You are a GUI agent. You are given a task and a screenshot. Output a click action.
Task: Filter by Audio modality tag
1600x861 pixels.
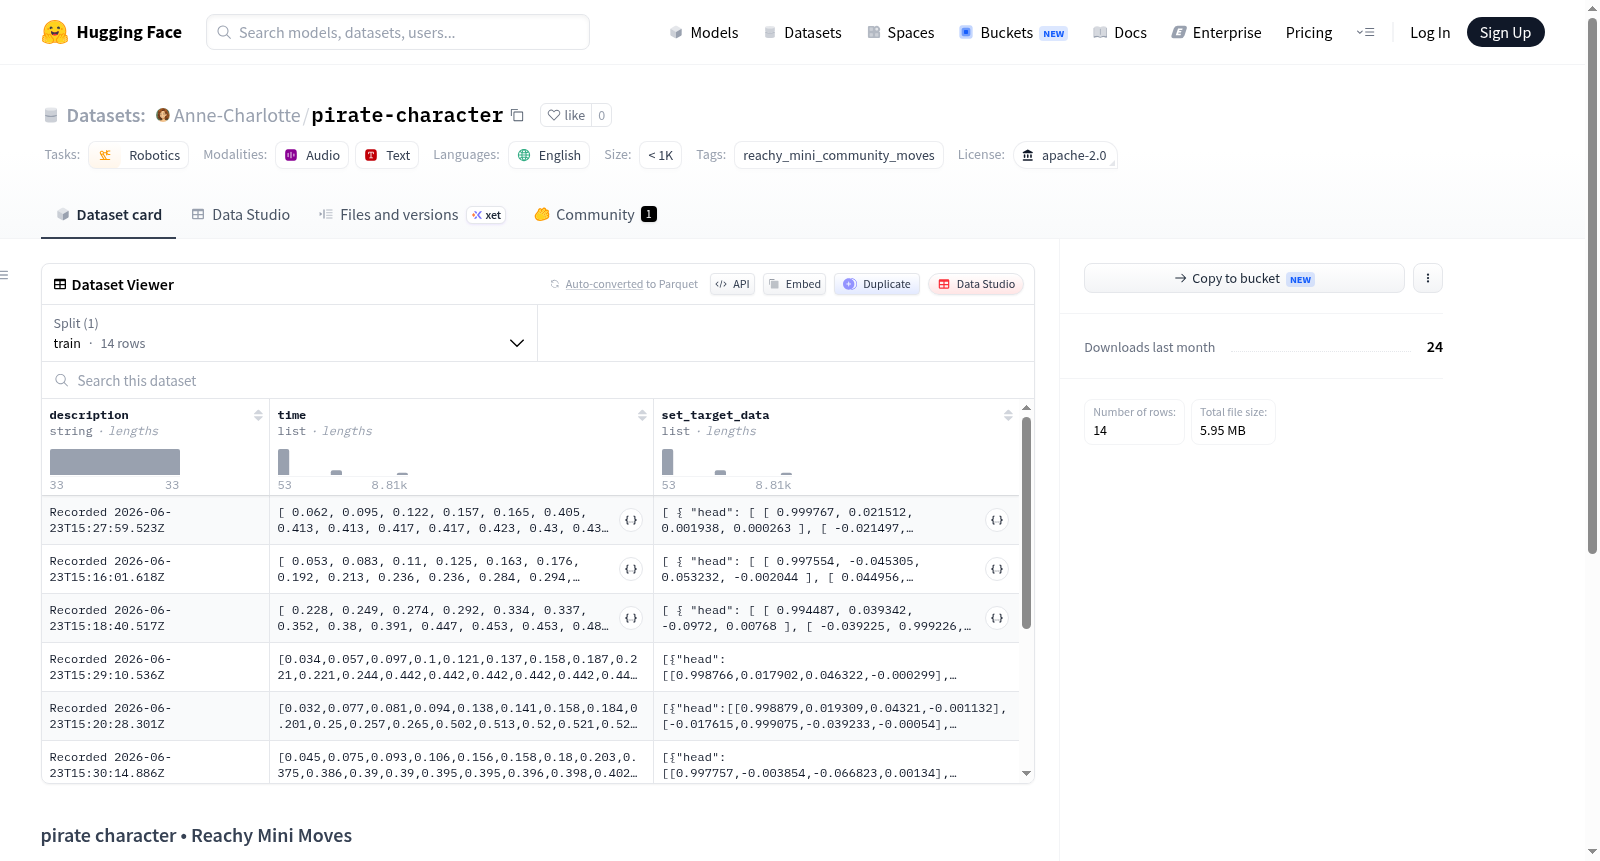click(312, 155)
